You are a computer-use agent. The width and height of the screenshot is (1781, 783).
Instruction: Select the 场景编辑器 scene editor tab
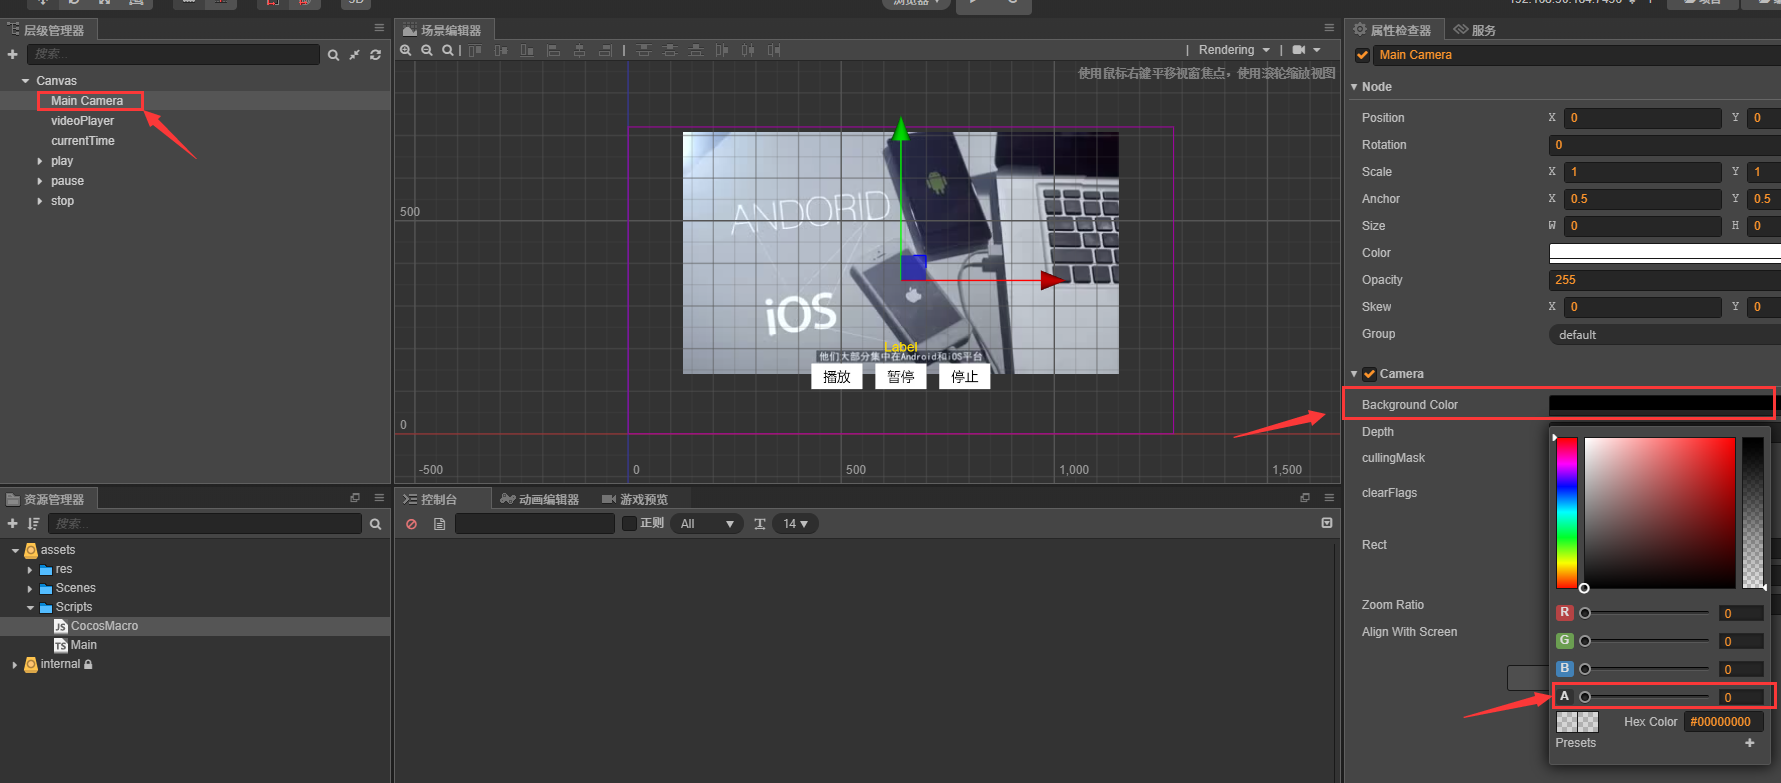[442, 30]
